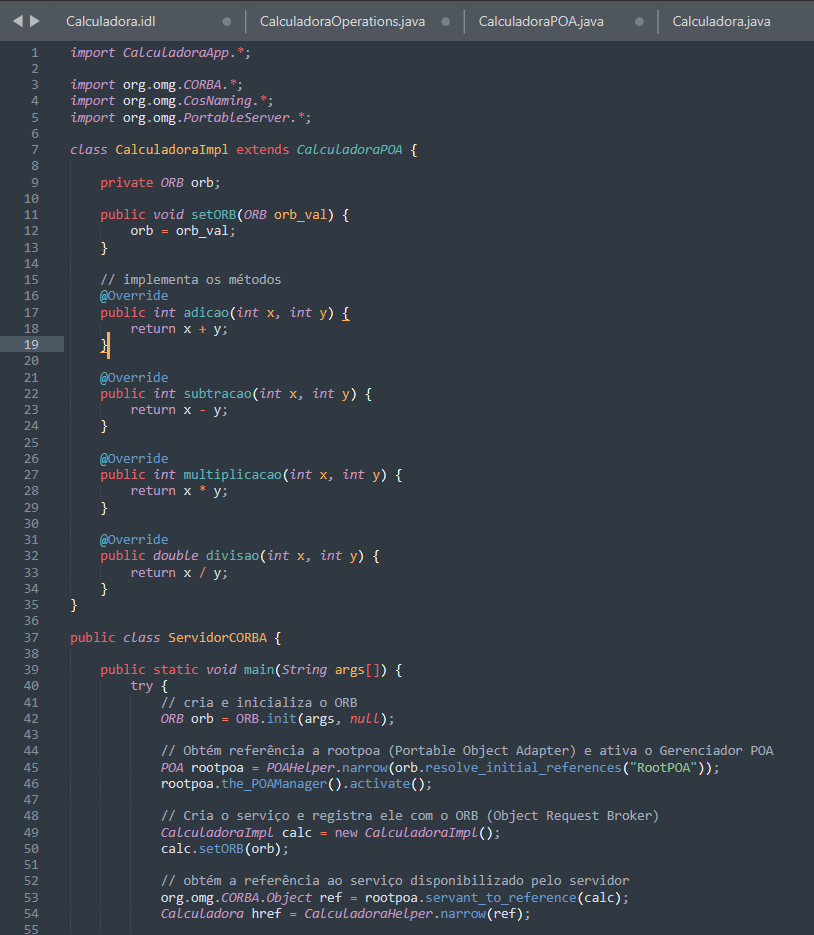Click the 'org.omg.PortableServer' import text

(x=206, y=117)
